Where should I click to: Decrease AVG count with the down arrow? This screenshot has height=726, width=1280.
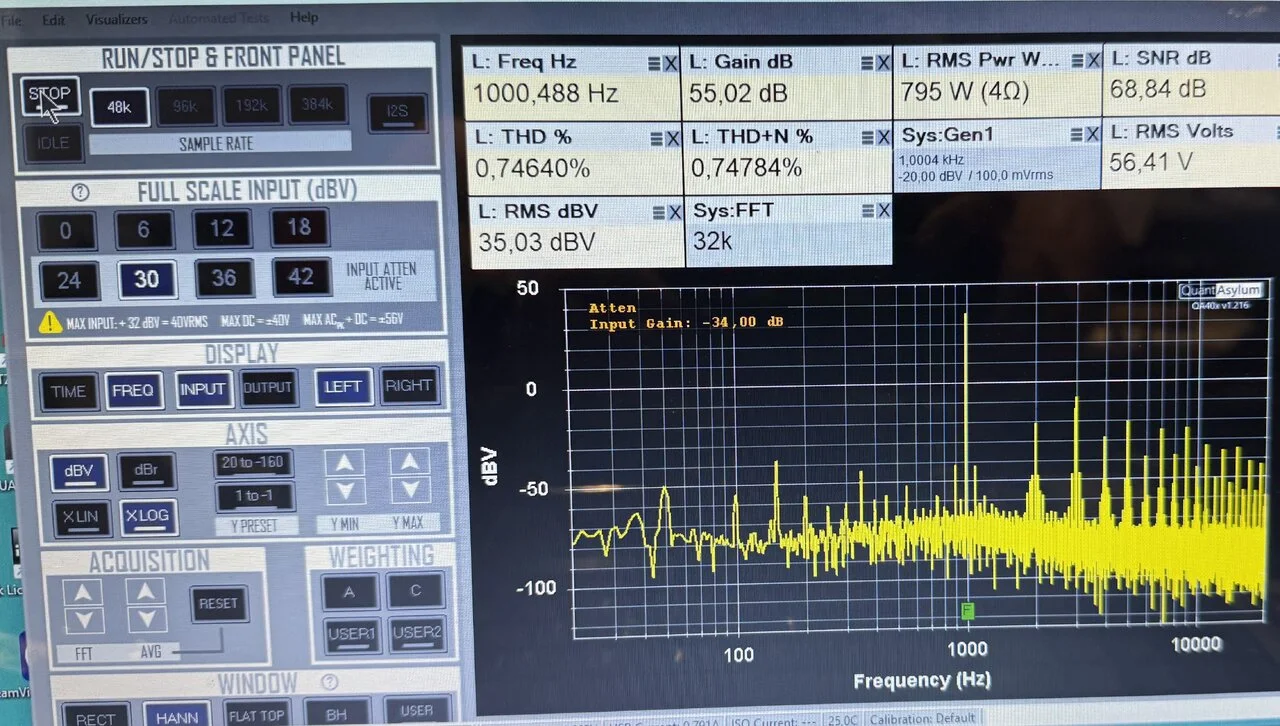(147, 620)
